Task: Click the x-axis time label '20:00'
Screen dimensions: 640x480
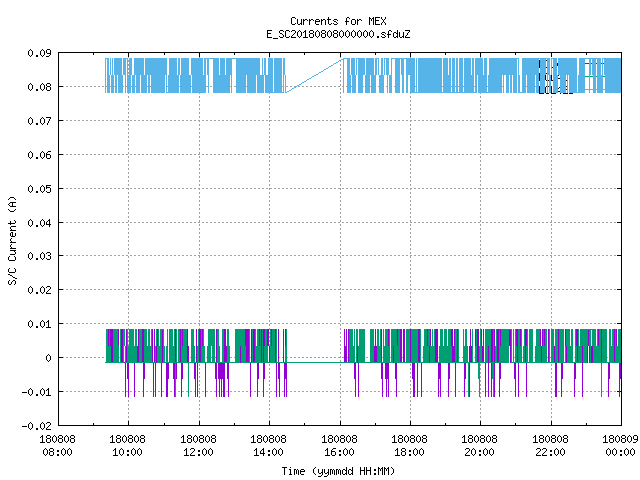Action: [x=480, y=452]
